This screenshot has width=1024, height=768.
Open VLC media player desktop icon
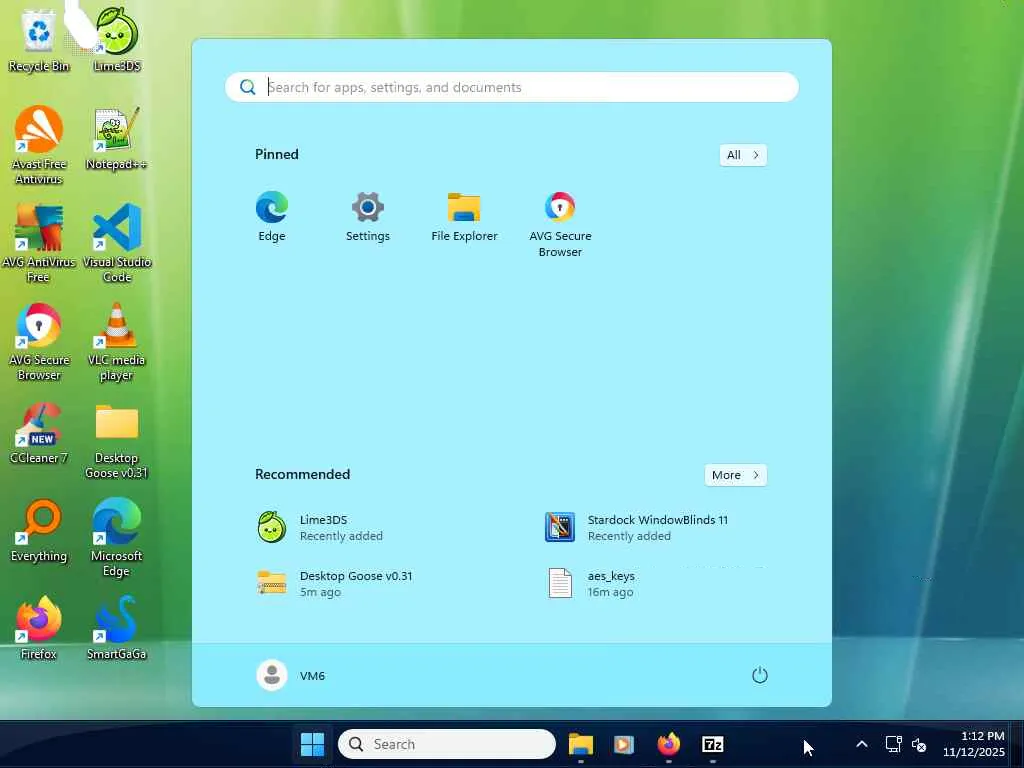coord(116,341)
